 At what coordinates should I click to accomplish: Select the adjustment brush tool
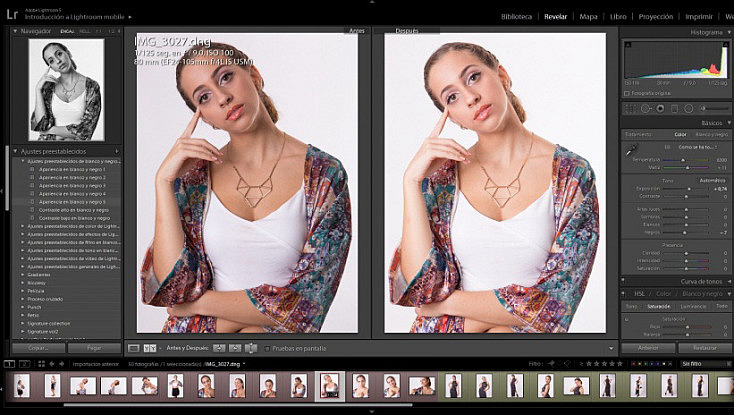coord(714,108)
